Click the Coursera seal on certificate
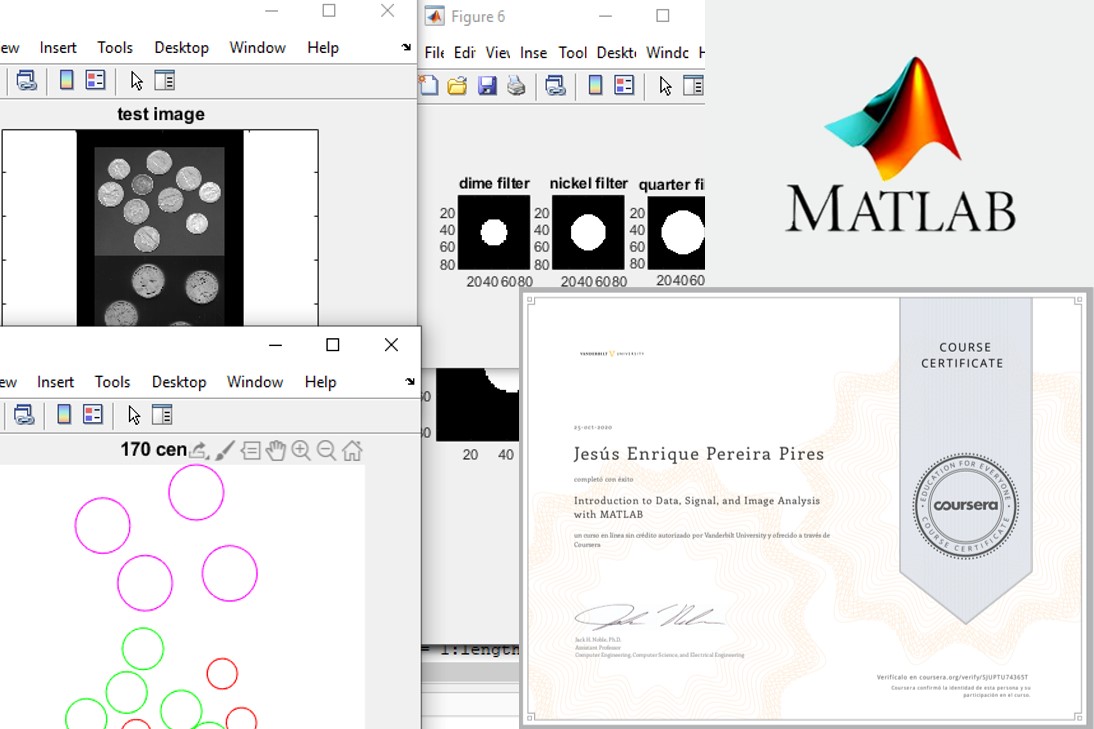The width and height of the screenshot is (1094, 729). (966, 505)
